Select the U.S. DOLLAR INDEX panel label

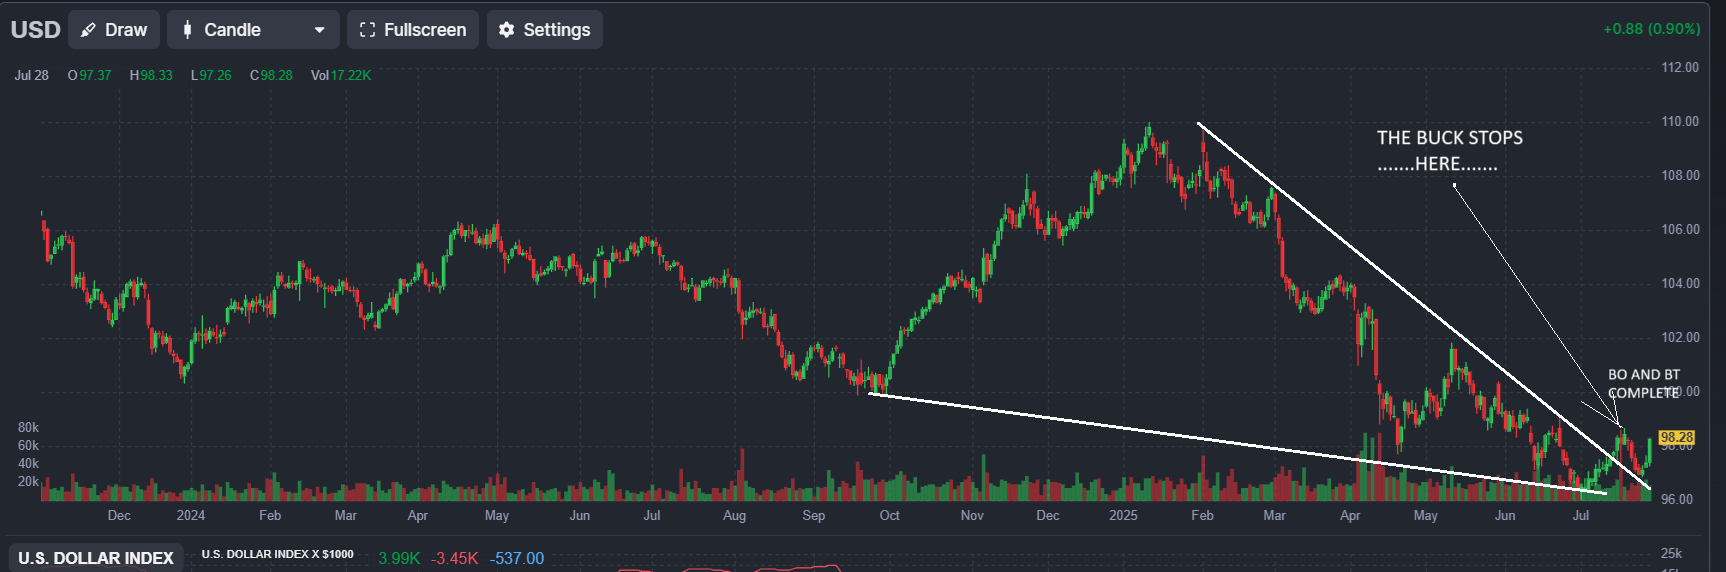[96, 558]
